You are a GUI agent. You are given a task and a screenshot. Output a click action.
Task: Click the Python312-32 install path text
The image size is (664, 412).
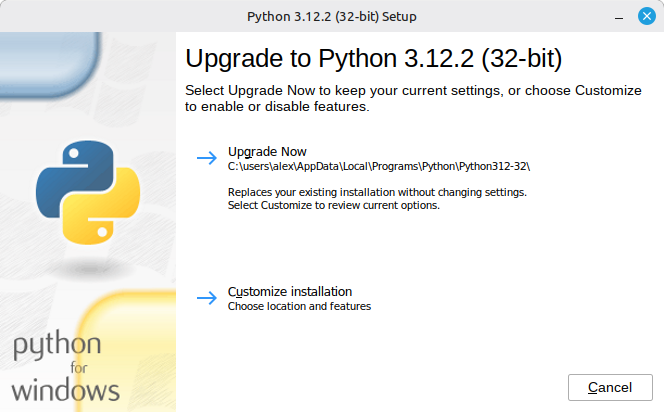coord(379,166)
